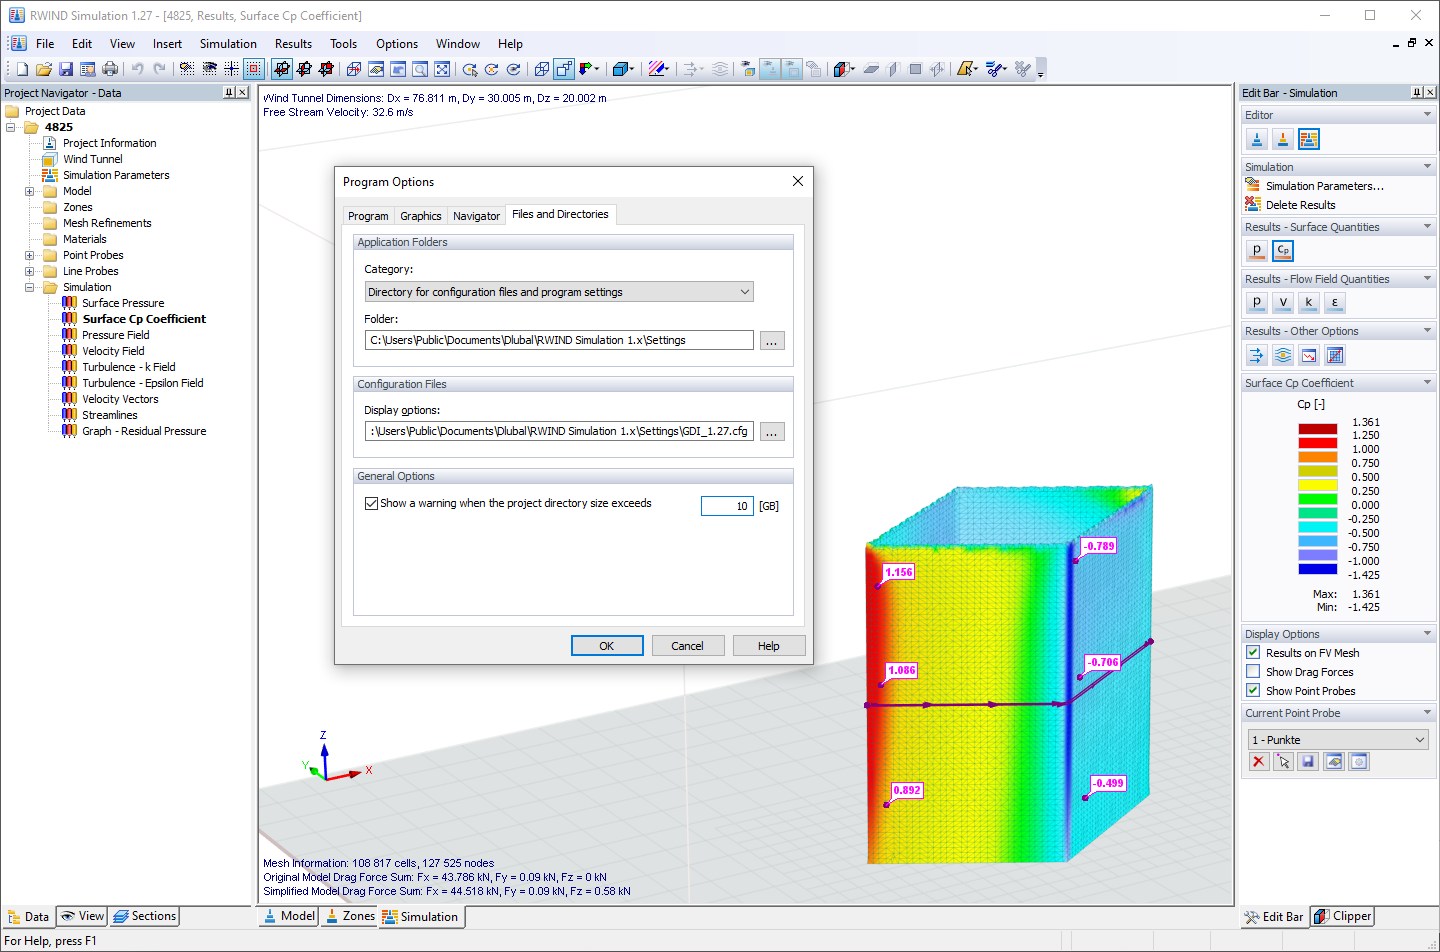
Task: Click the first blue Editor mode icon
Action: coord(1257,139)
